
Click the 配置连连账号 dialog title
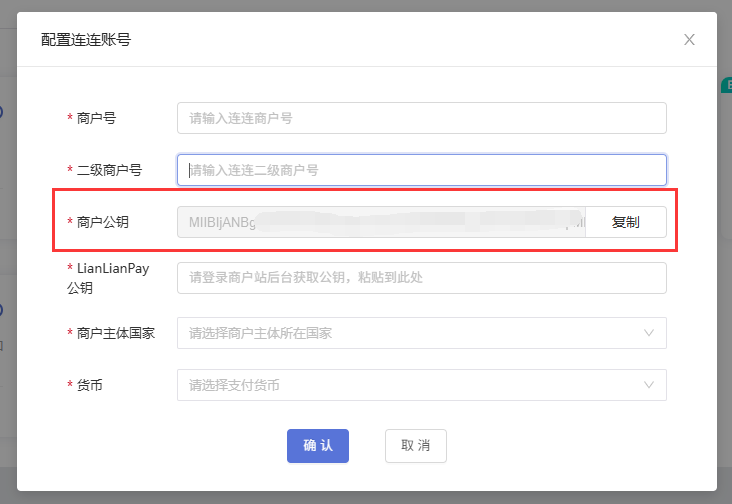pos(86,40)
